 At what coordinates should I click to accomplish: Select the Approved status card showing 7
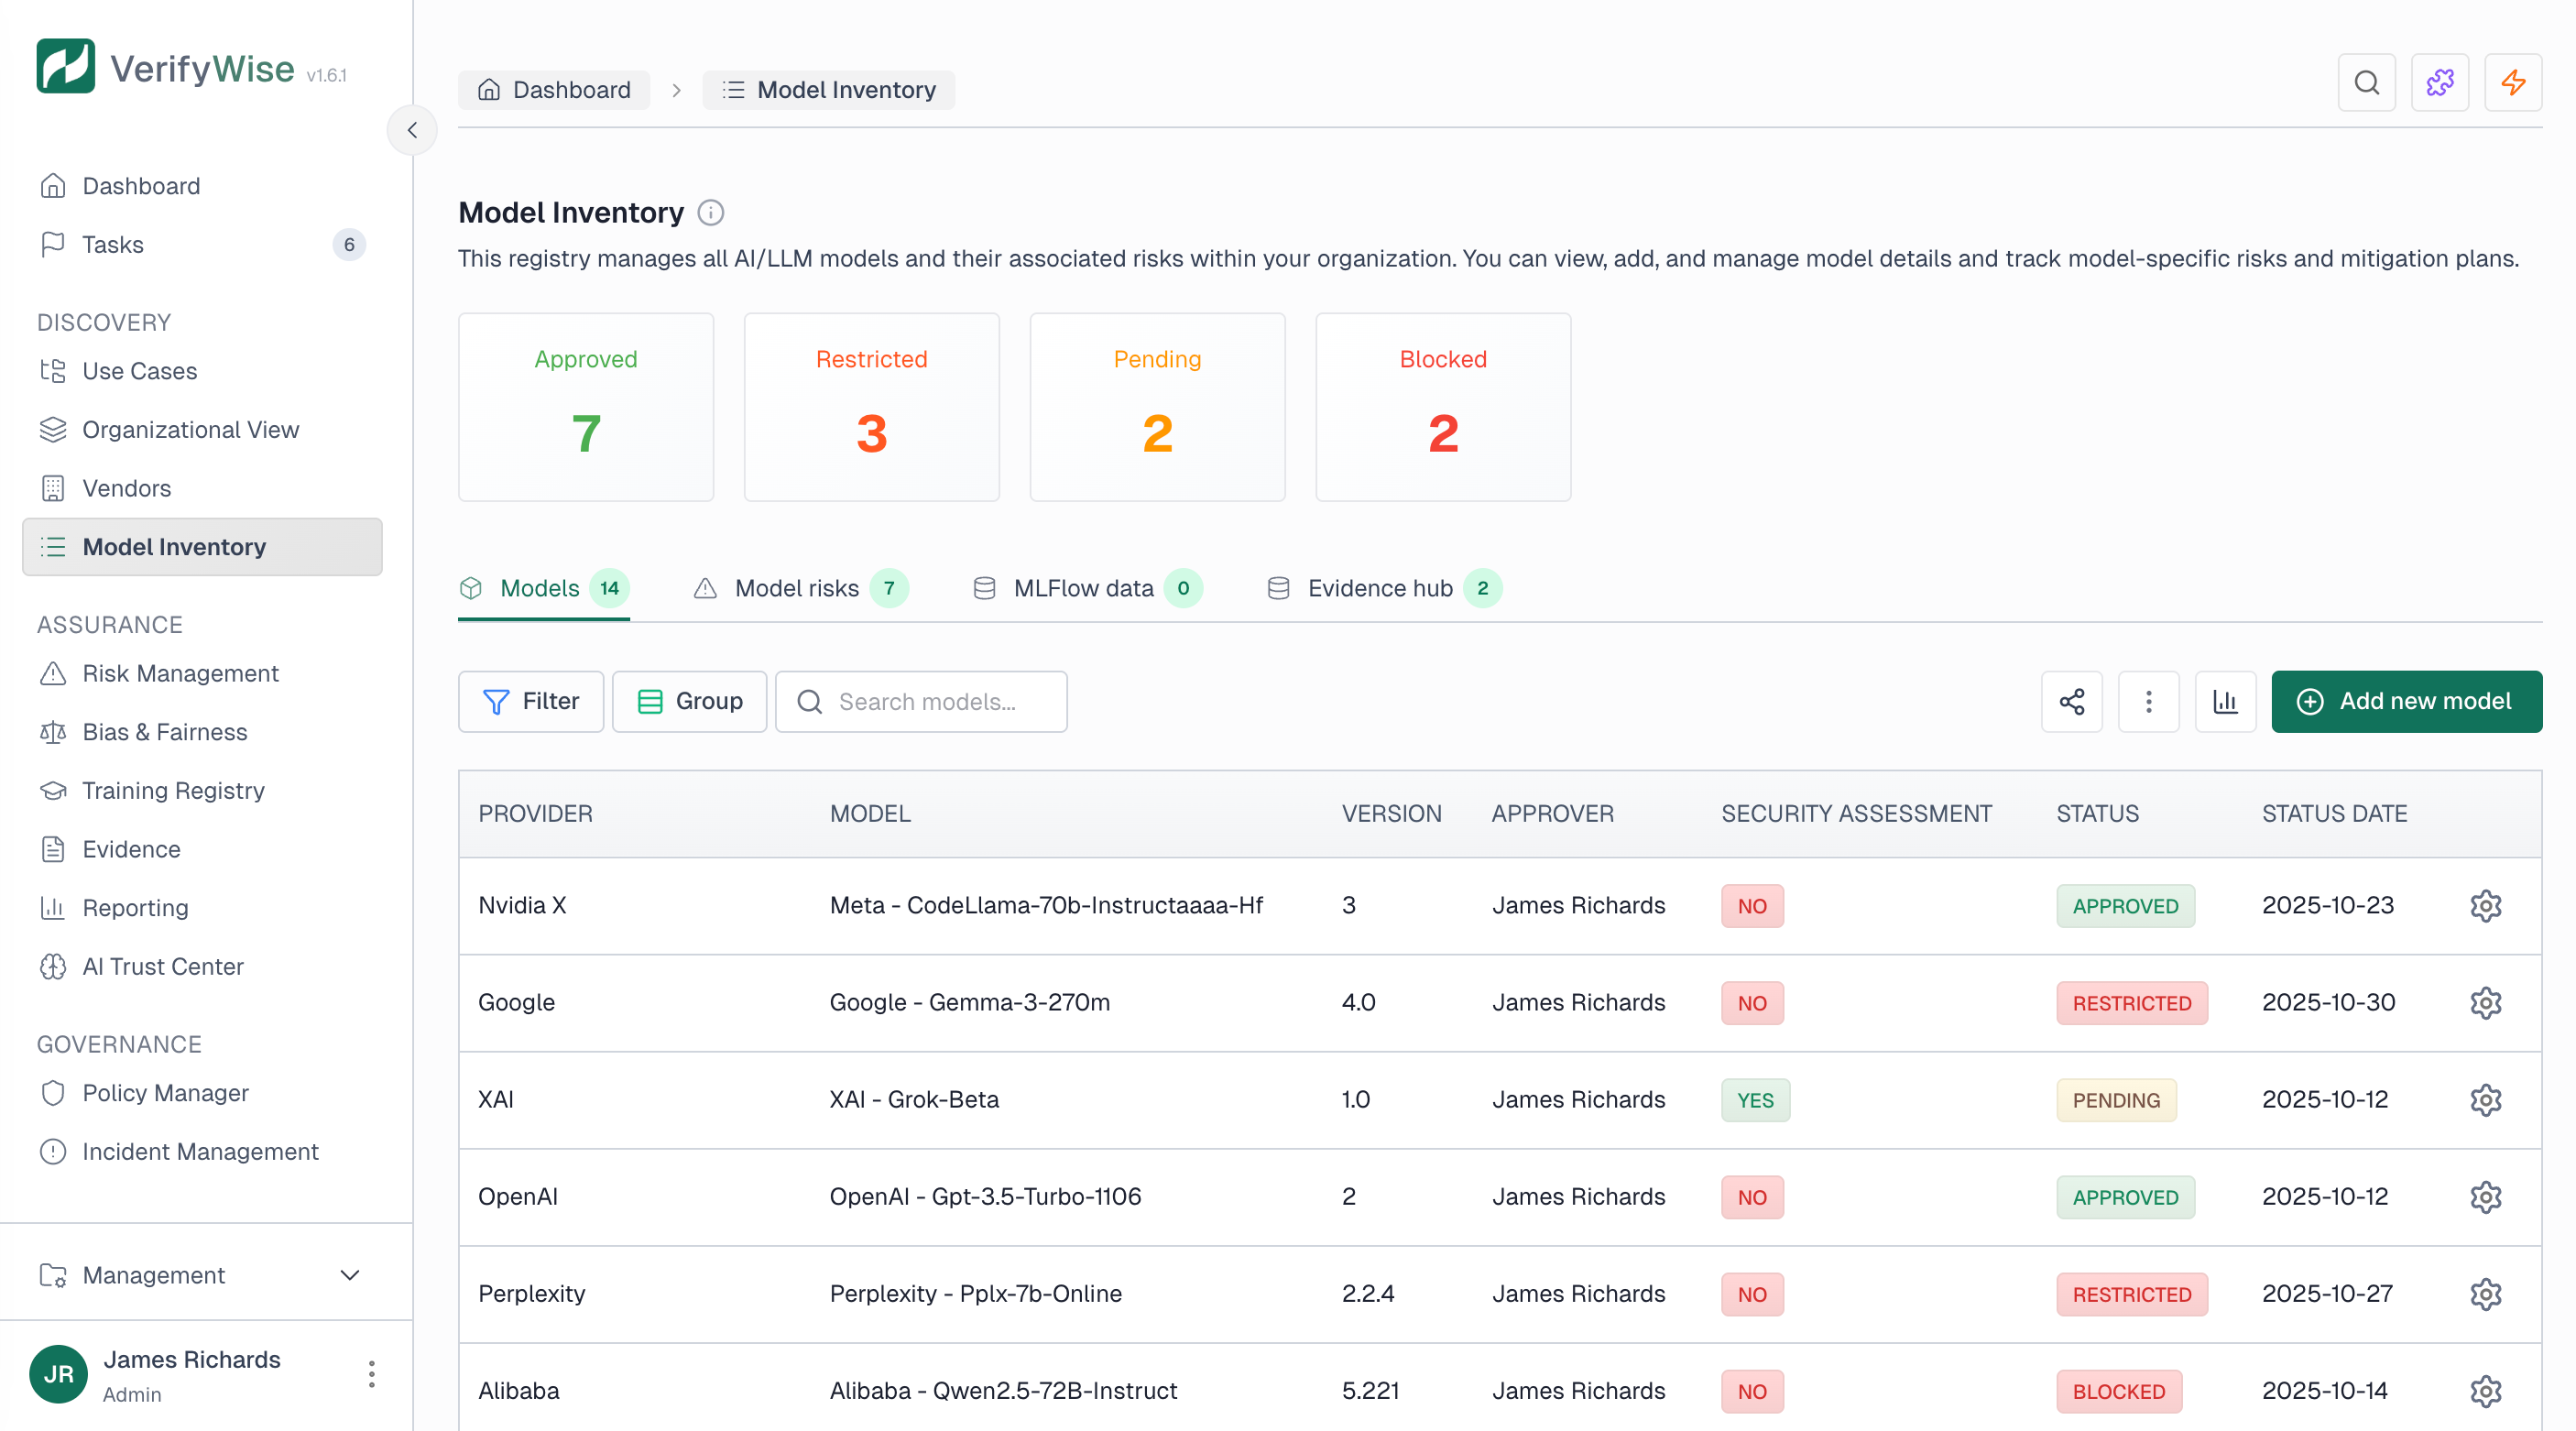tap(586, 407)
